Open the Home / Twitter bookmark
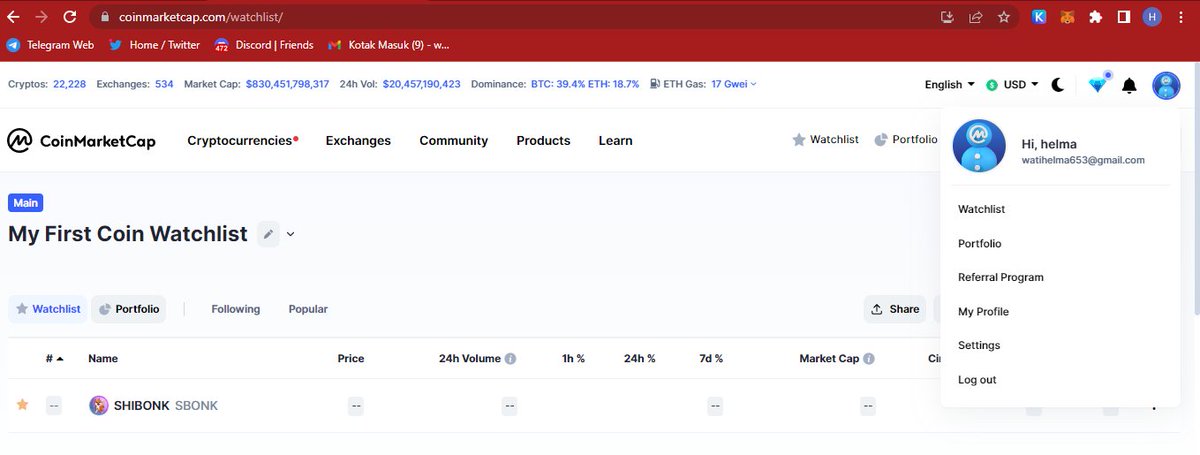 click(x=154, y=45)
